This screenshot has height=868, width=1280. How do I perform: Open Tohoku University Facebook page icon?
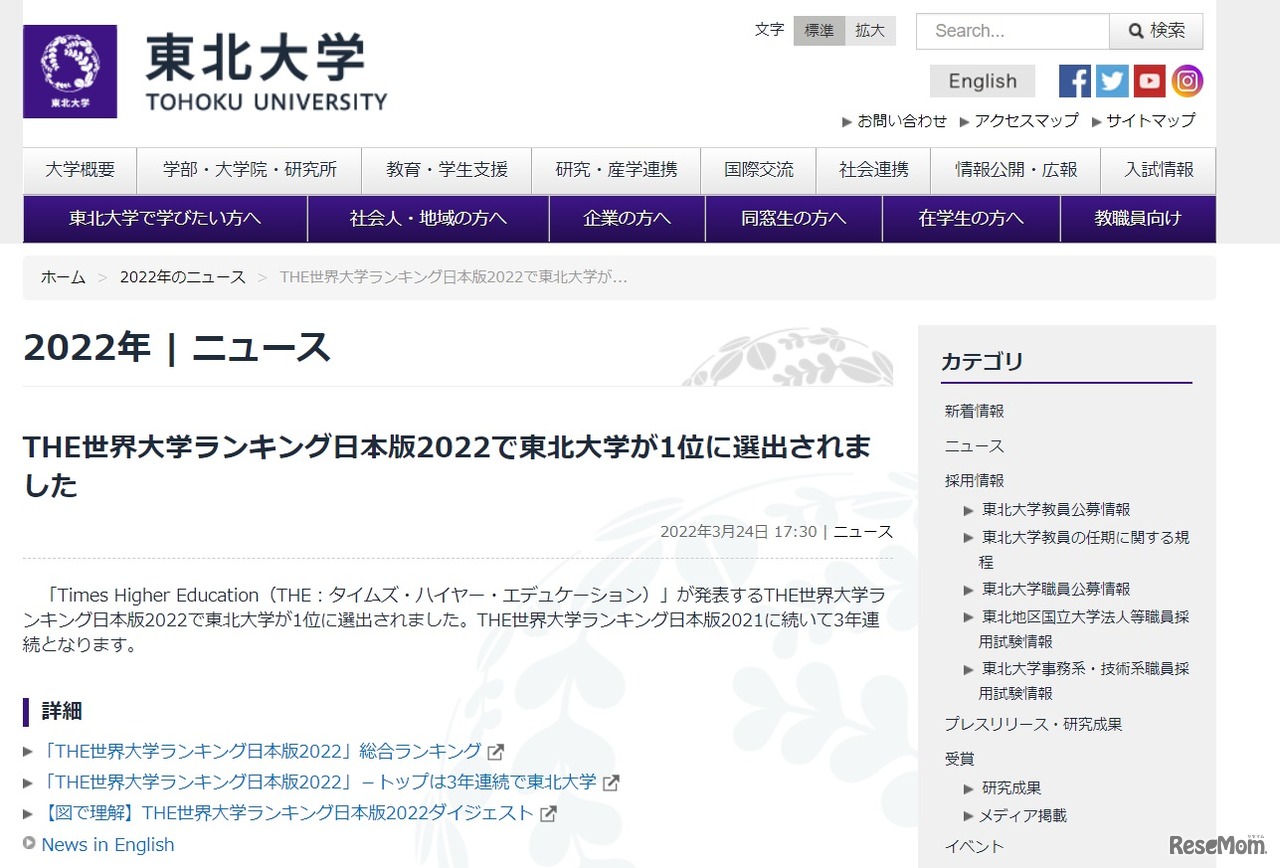click(1075, 81)
